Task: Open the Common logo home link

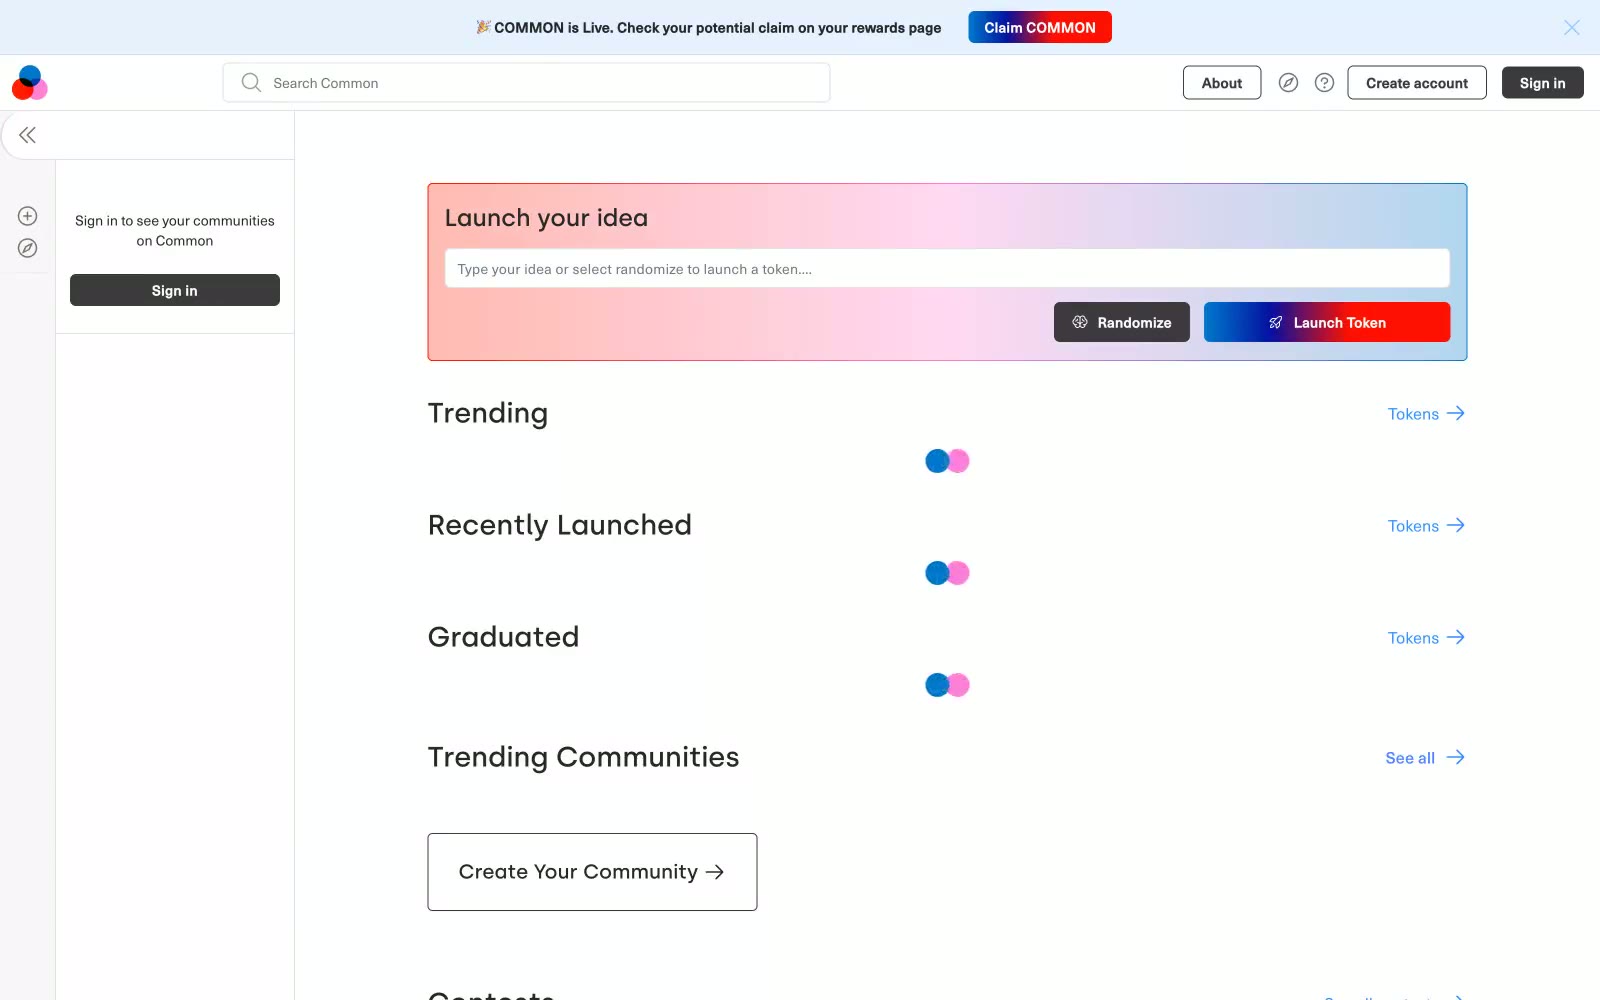Action: (x=30, y=83)
